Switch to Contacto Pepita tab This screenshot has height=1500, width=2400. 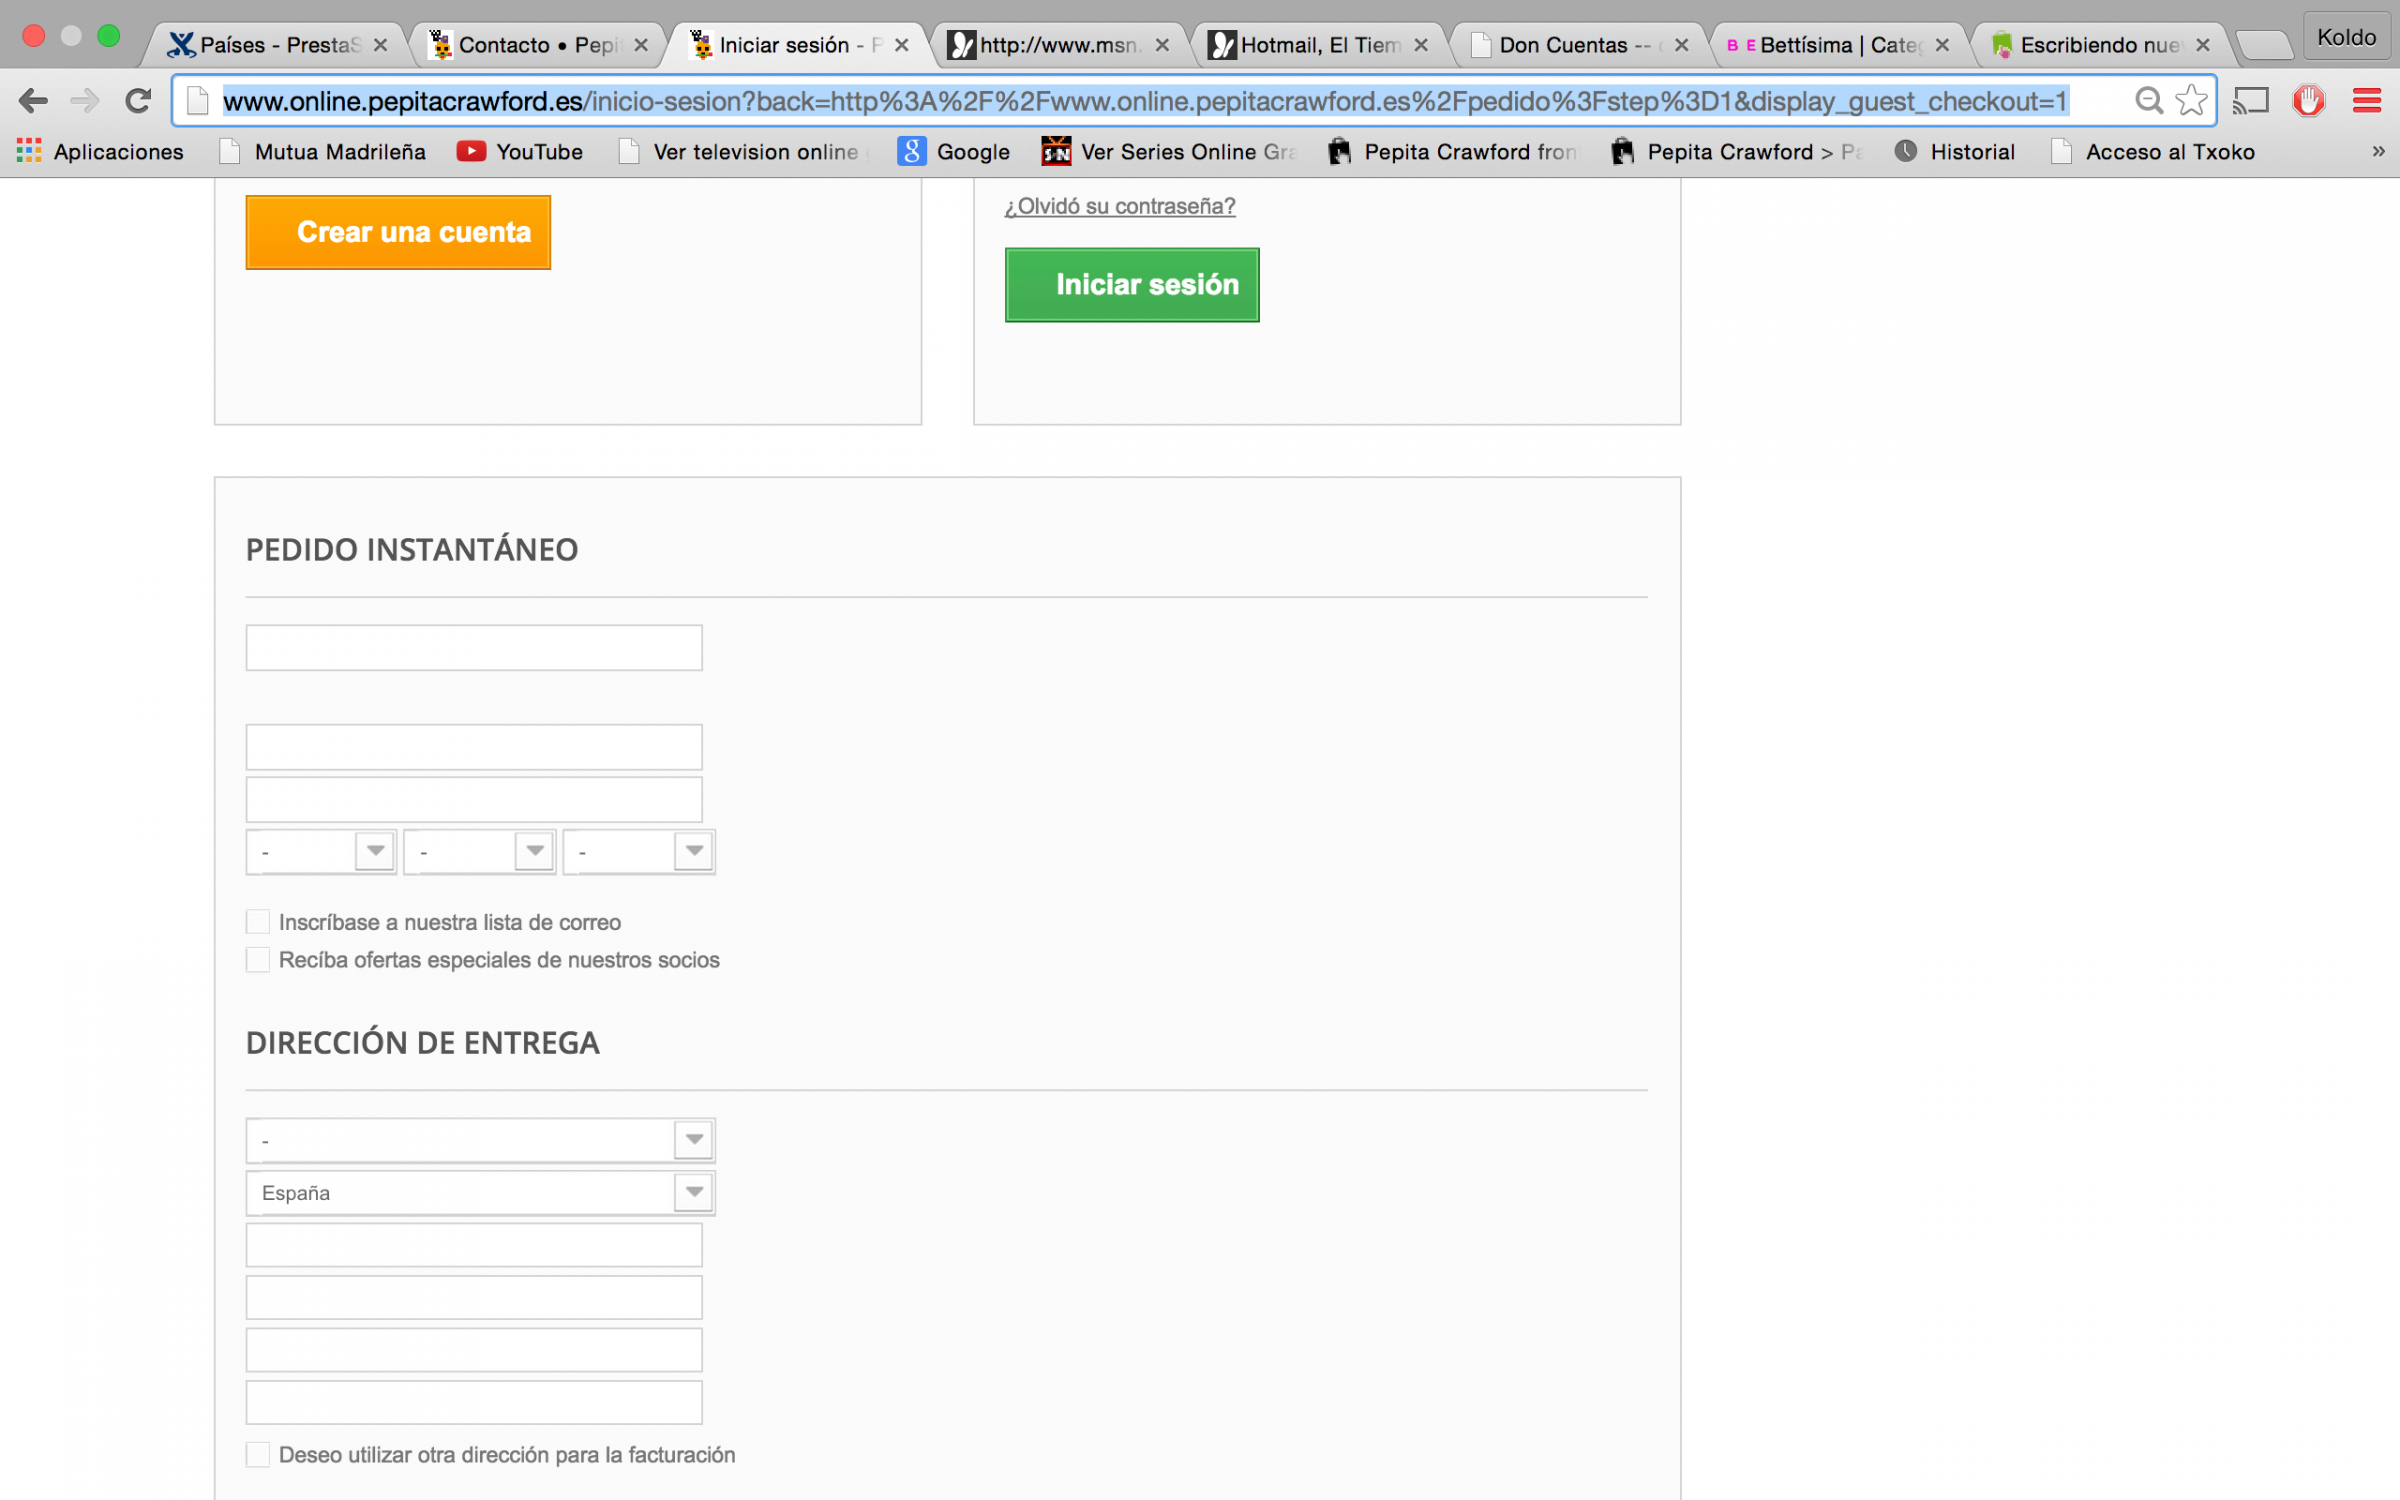tap(535, 45)
